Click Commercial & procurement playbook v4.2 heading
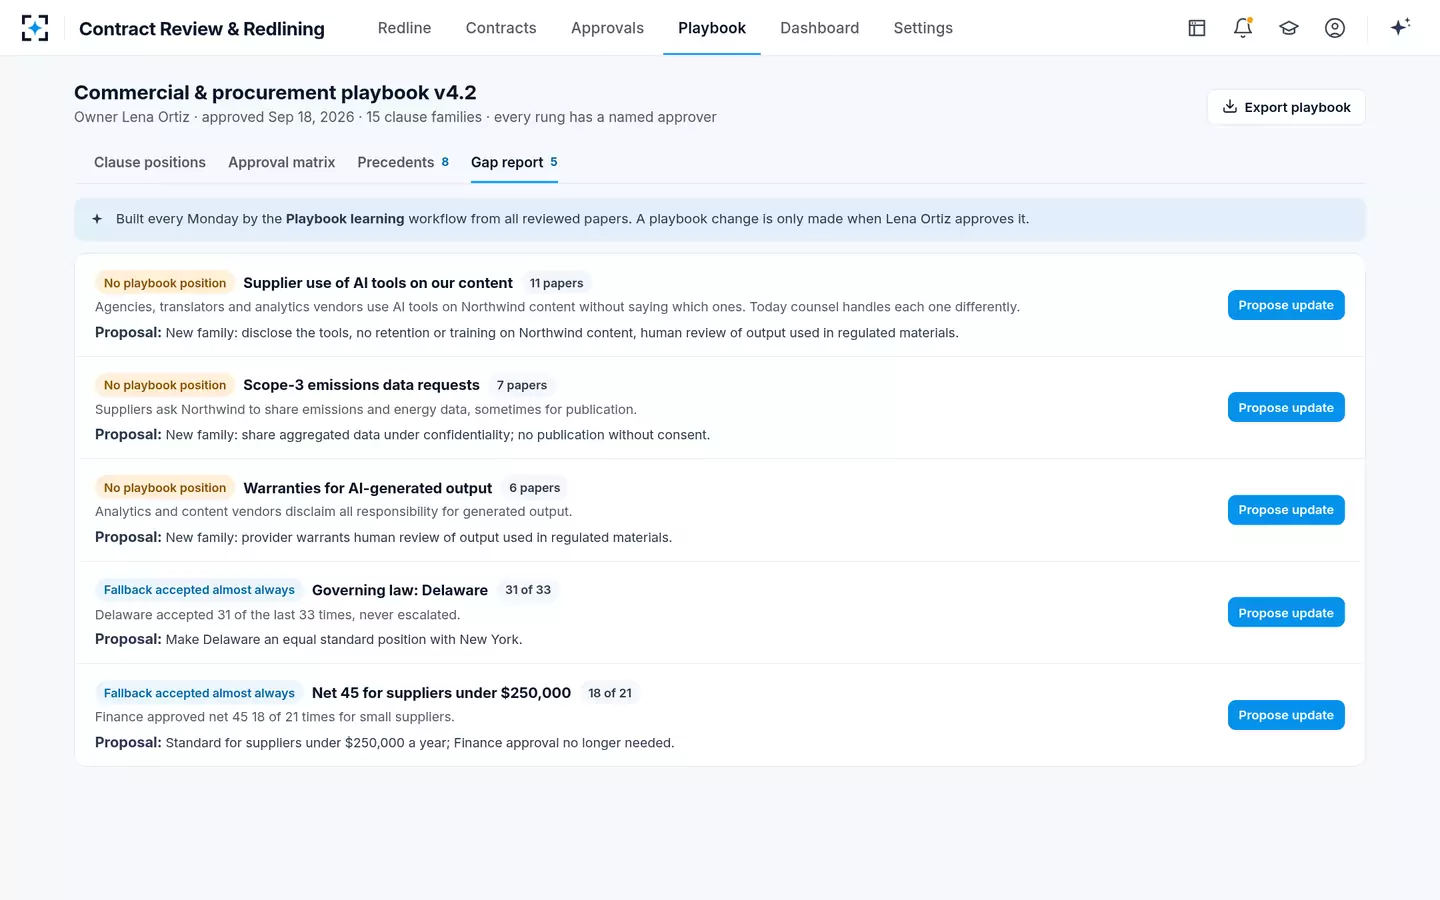Image resolution: width=1440 pixels, height=900 pixels. [x=275, y=92]
